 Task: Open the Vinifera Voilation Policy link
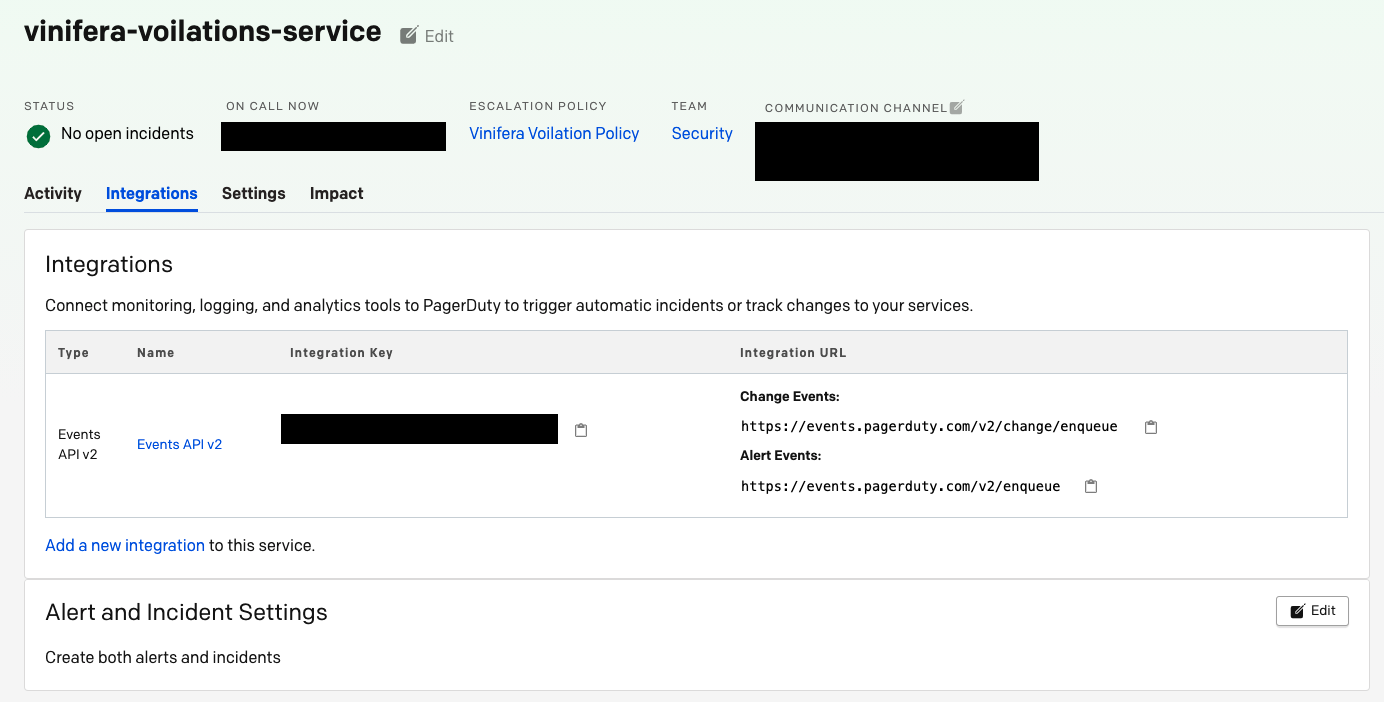pos(554,134)
